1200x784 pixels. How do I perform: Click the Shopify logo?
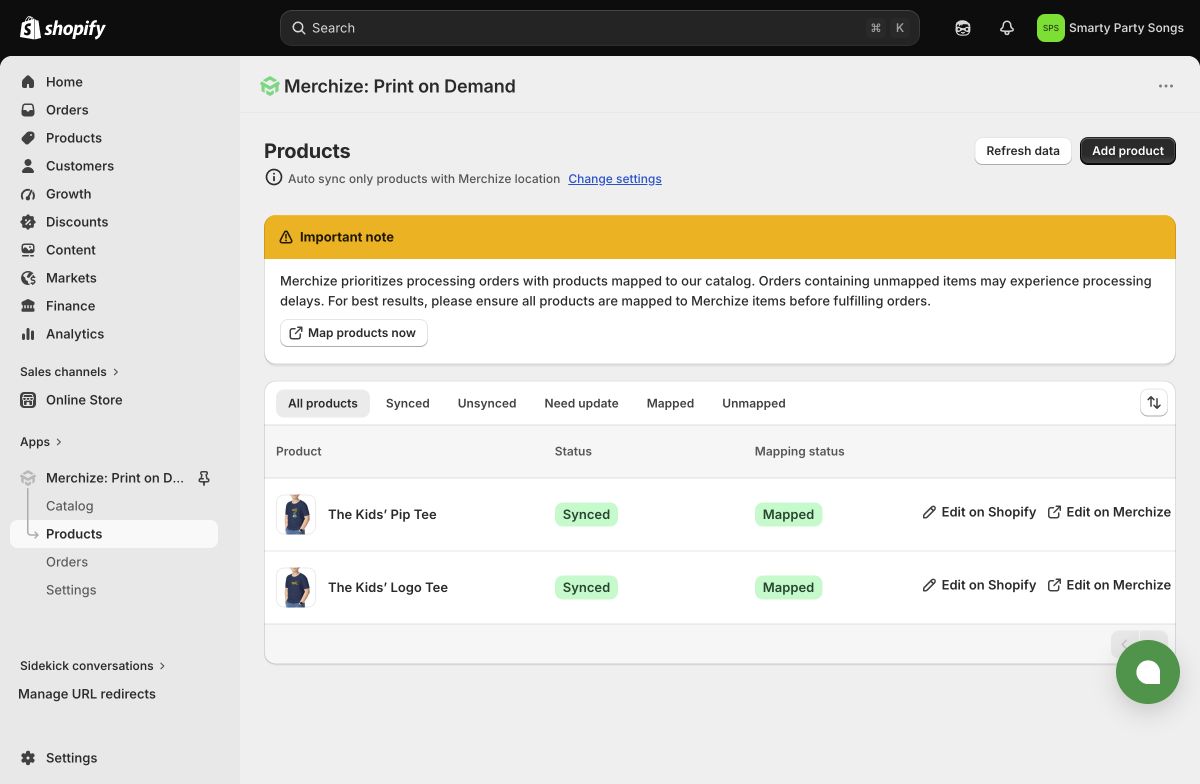point(63,28)
